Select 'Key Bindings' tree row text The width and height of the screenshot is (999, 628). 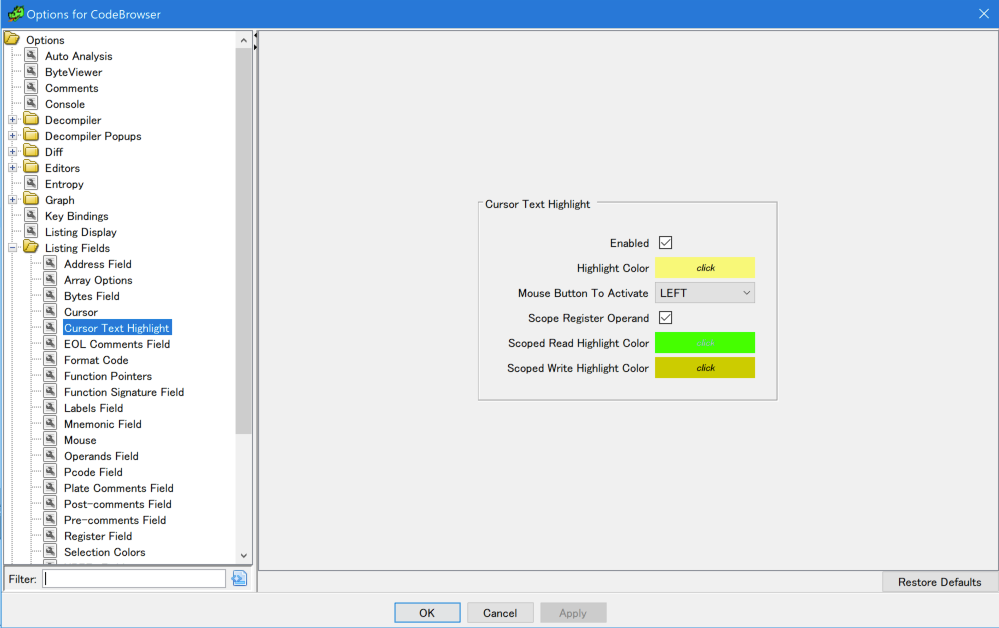pyautogui.click(x=76, y=216)
